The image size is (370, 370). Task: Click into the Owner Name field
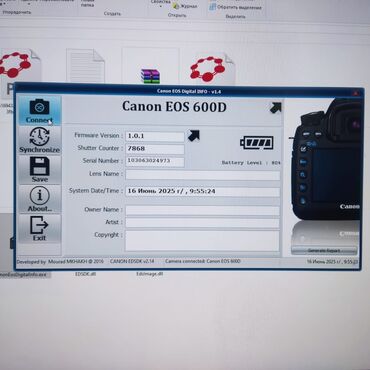pyautogui.click(x=203, y=210)
